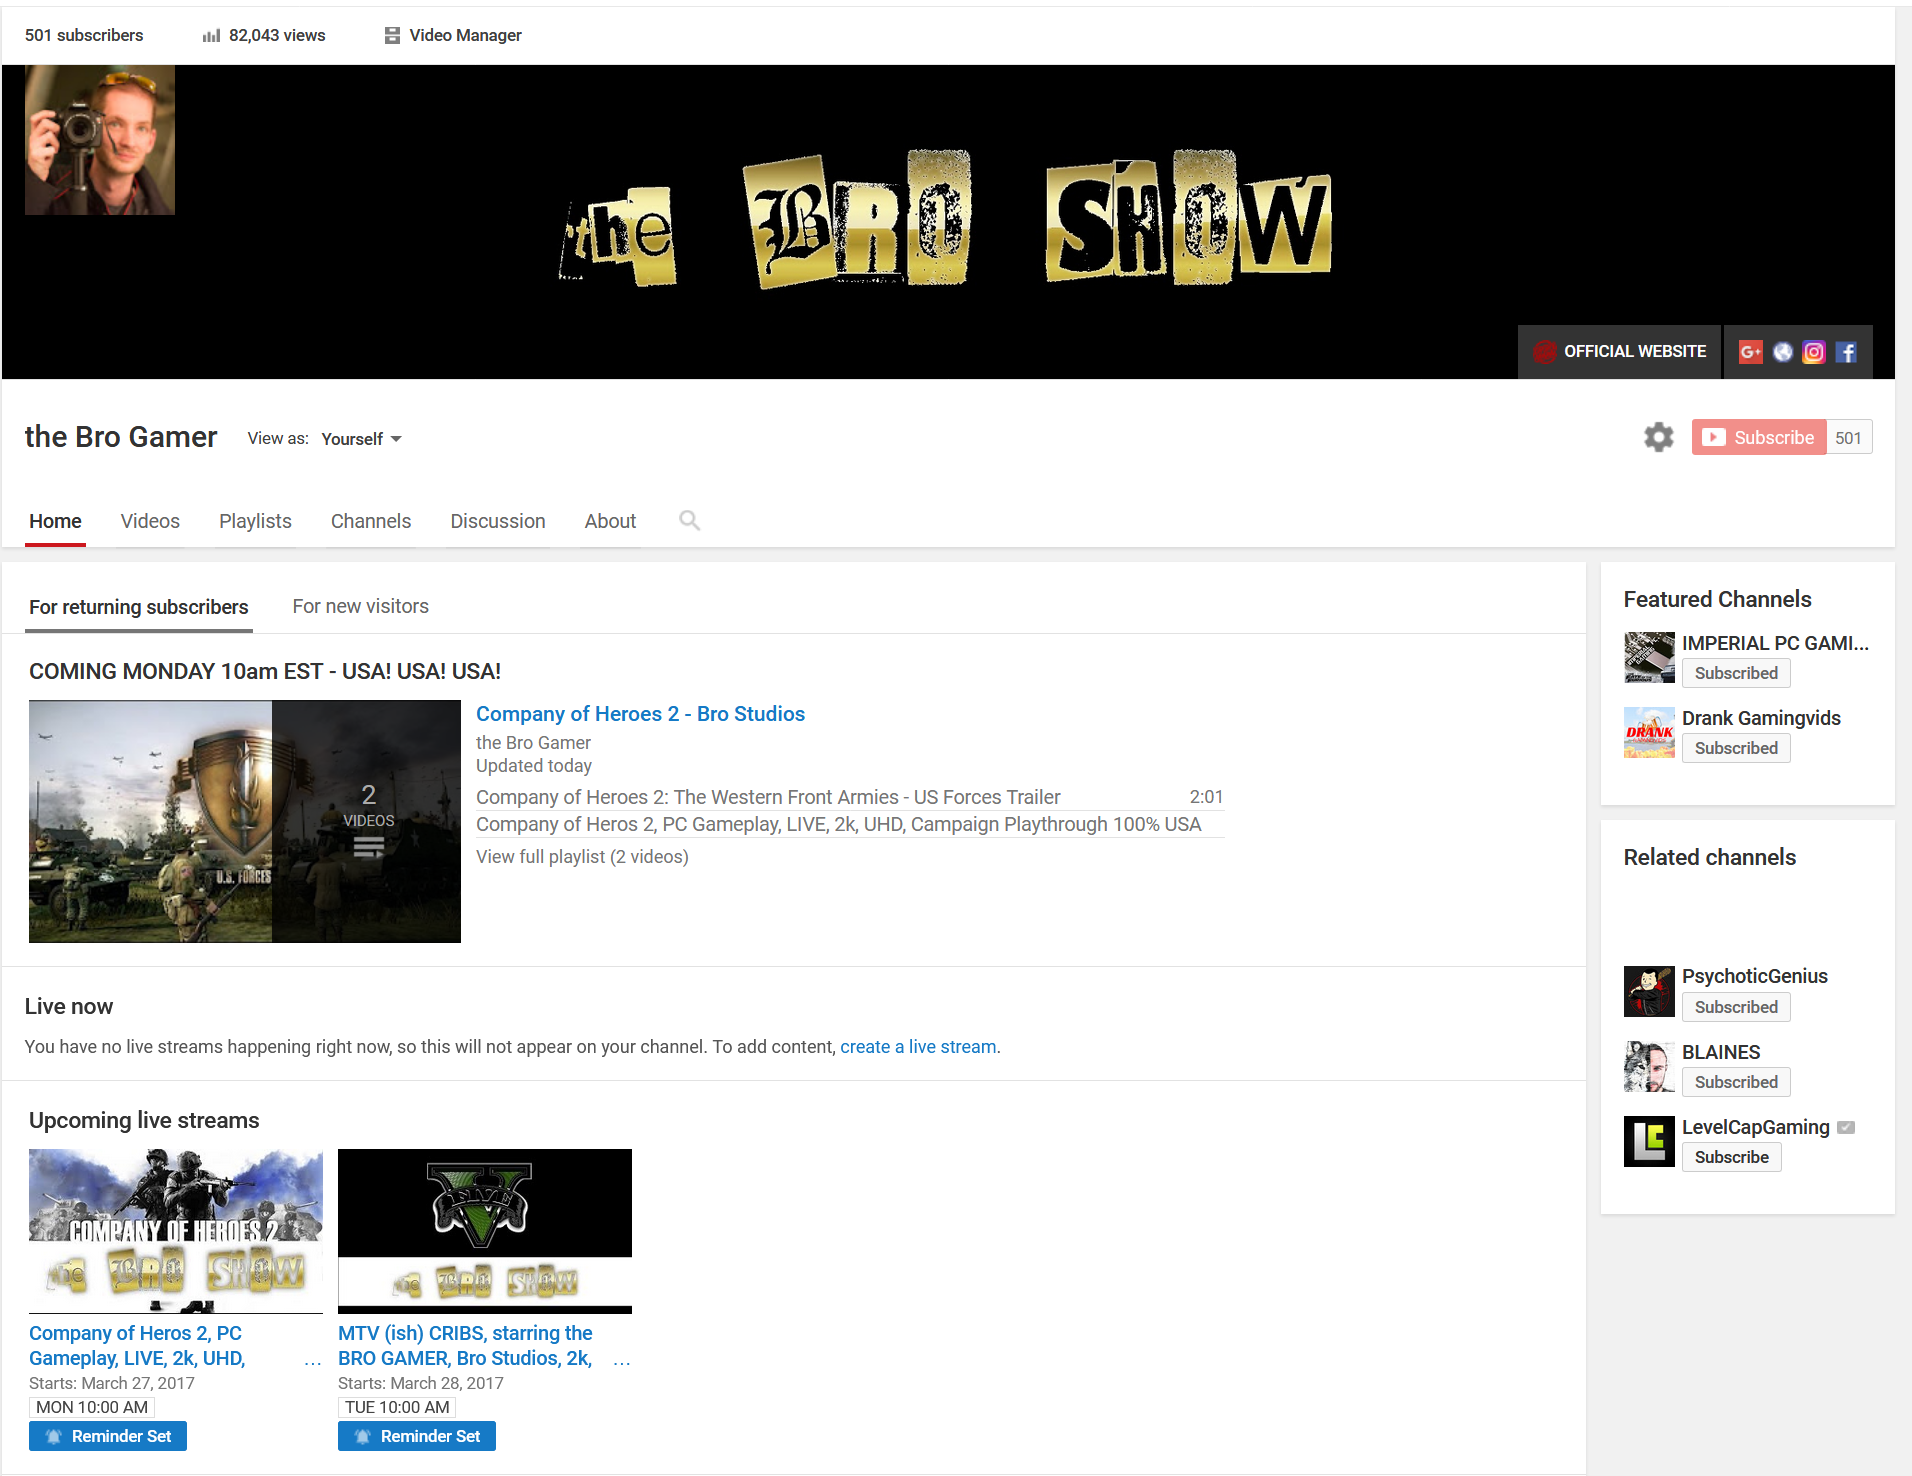Open Company of Heroes 2 playlist thumbnail
1912x1476 pixels.
tap(245, 821)
